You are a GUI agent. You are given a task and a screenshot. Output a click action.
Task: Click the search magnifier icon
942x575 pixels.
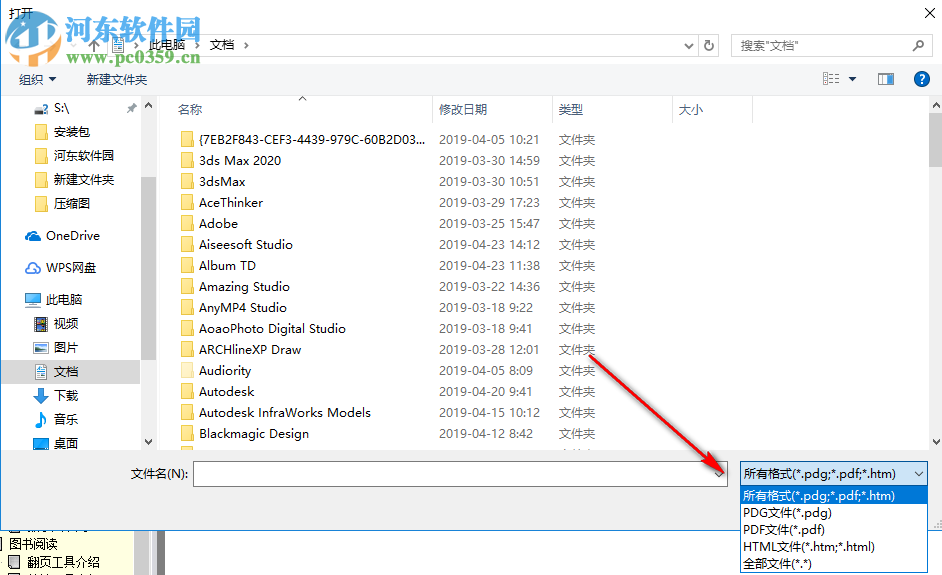click(918, 46)
